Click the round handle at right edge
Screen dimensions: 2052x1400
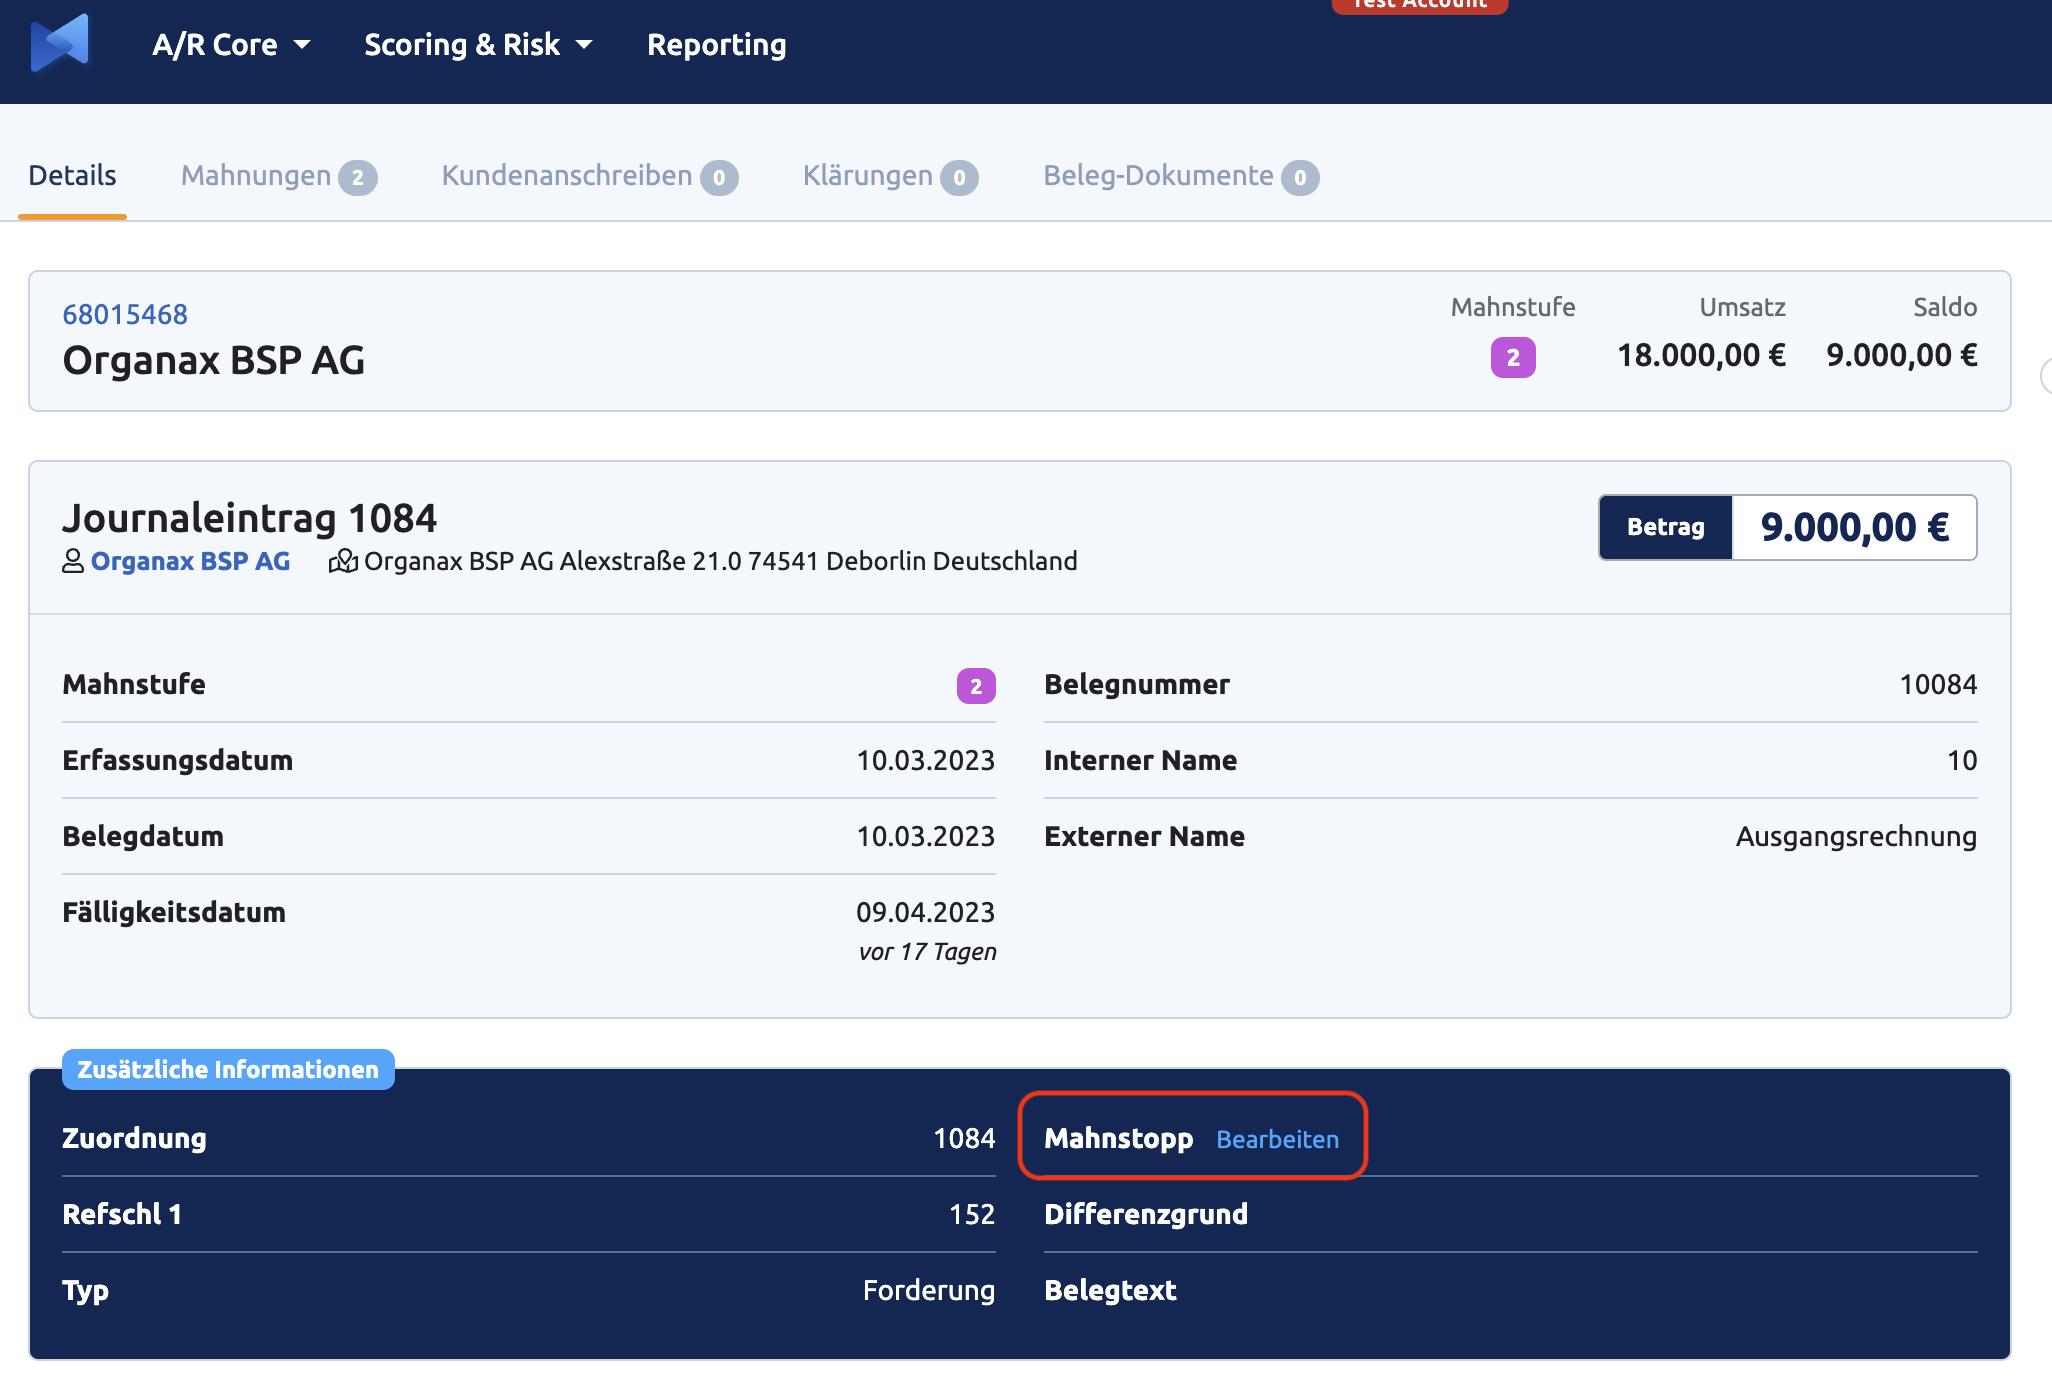pos(2046,377)
